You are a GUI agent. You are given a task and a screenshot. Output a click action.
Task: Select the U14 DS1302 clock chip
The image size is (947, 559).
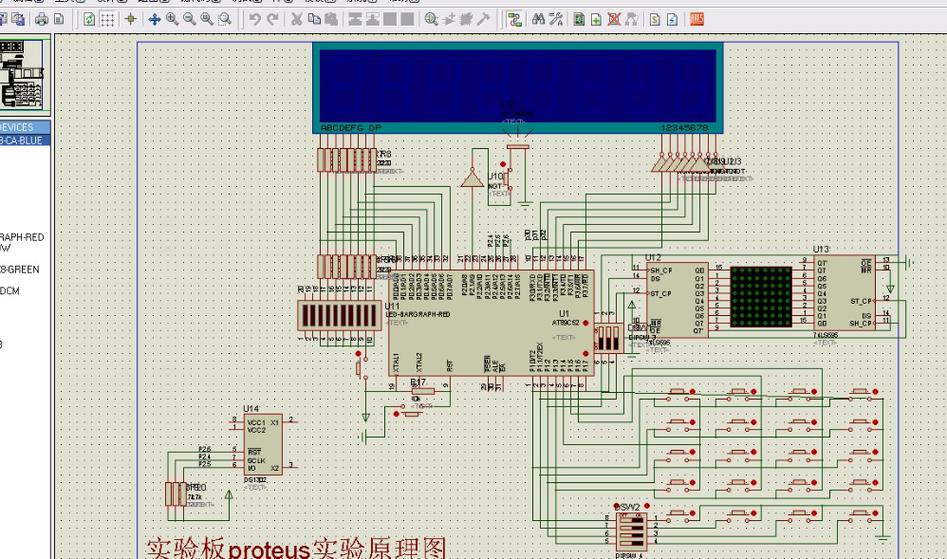pyautogui.click(x=263, y=444)
